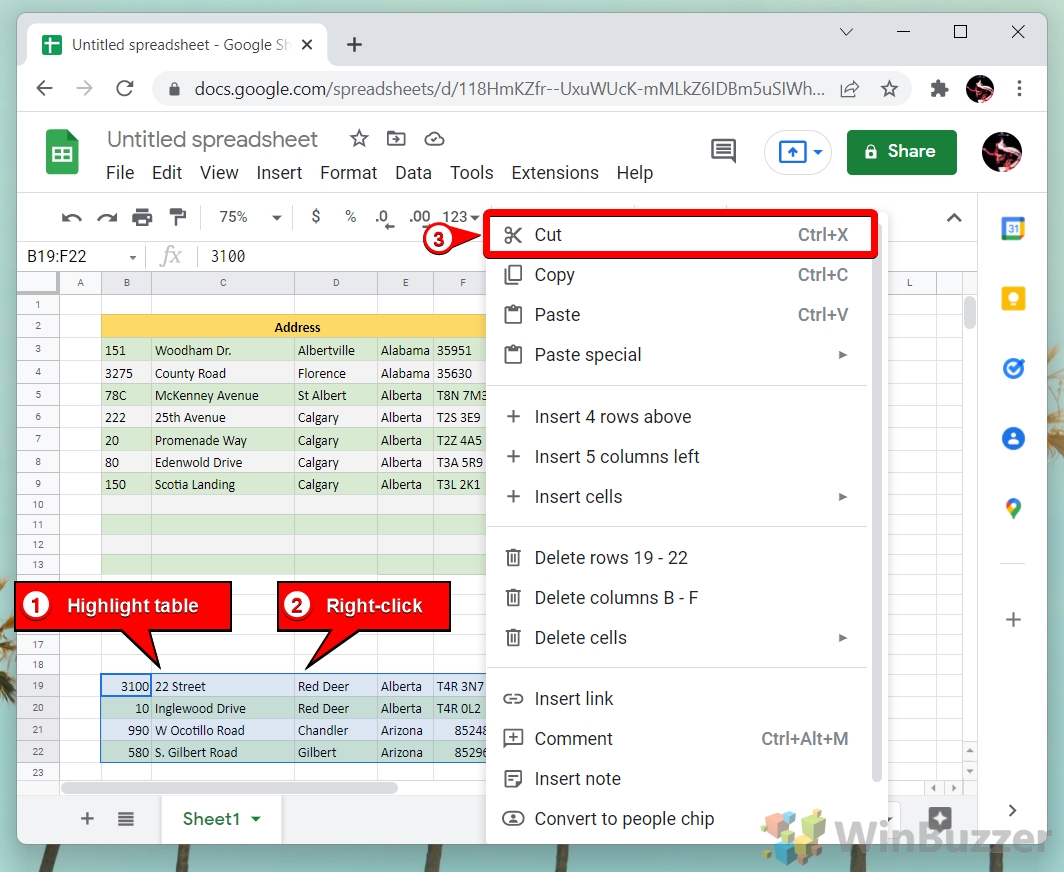Select the Sheet1 tab
1064x872 pixels.
[221, 819]
